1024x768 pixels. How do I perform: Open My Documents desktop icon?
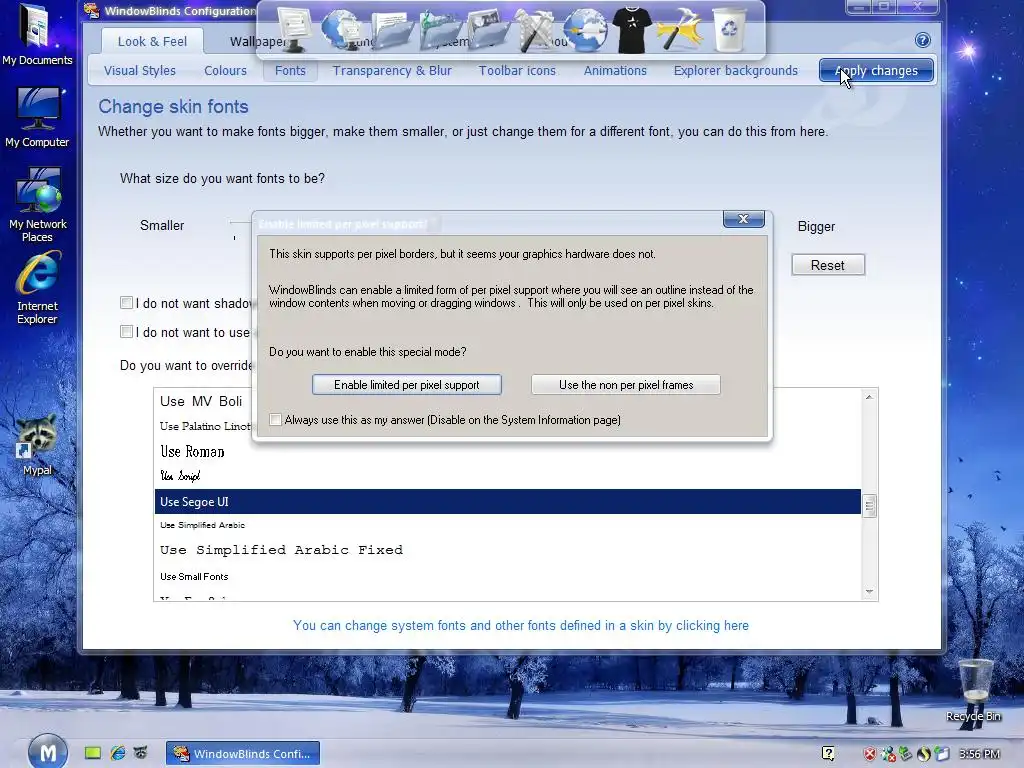[37, 34]
